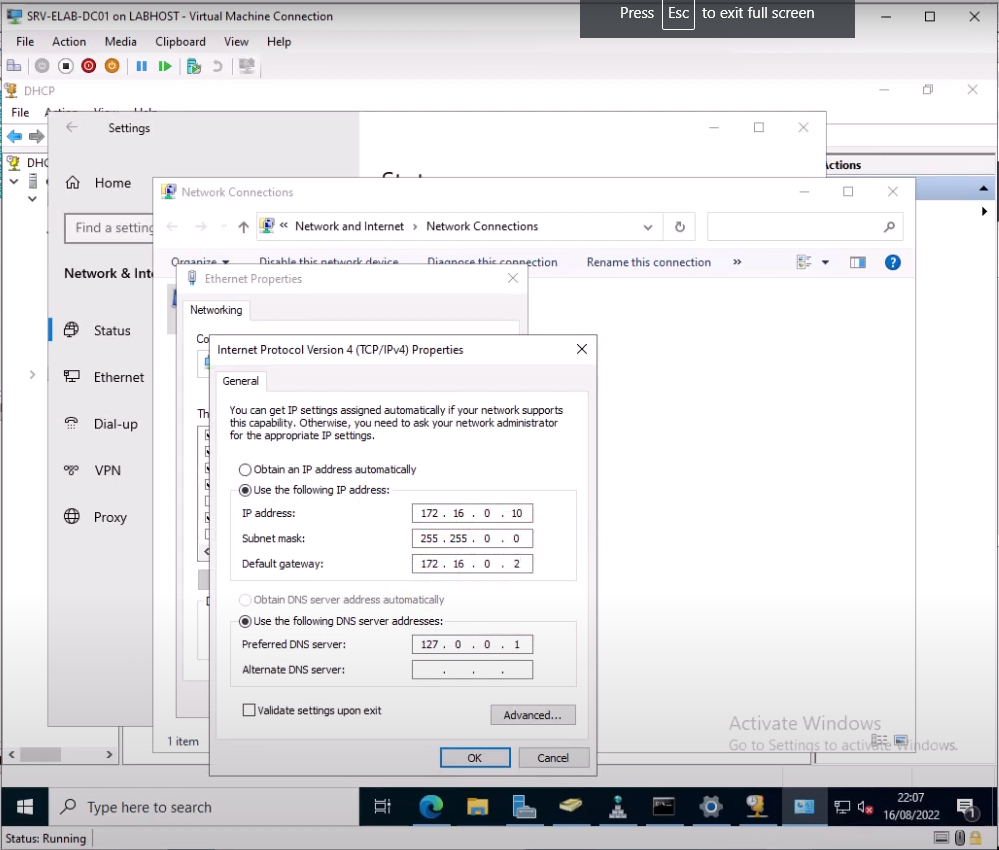Open the address bar dropdown arrow
999x850 pixels.
click(647, 226)
